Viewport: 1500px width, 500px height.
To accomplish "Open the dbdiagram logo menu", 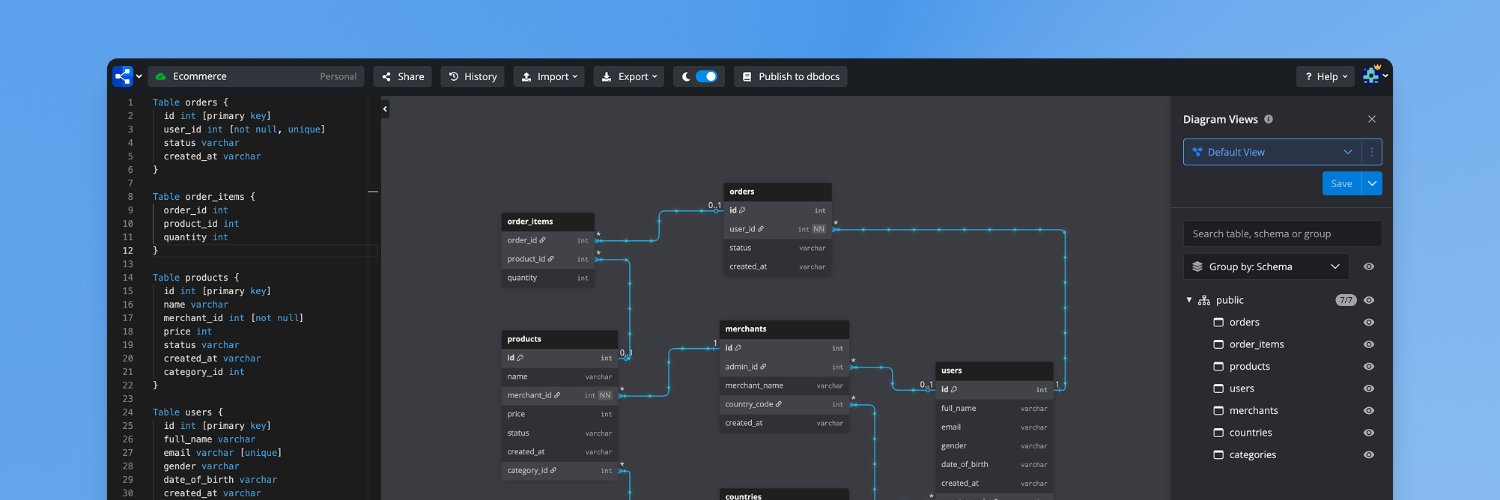I will pyautogui.click(x=127, y=76).
